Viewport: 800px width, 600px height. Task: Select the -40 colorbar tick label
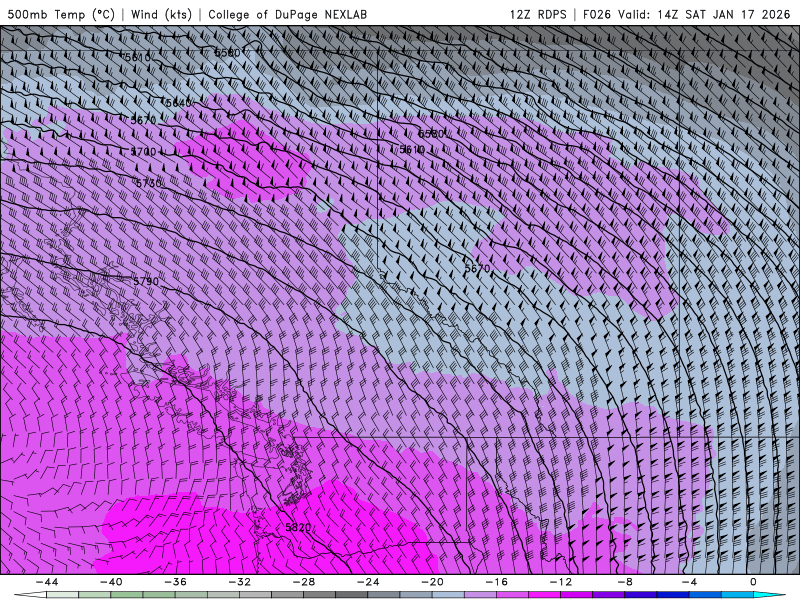tap(111, 582)
